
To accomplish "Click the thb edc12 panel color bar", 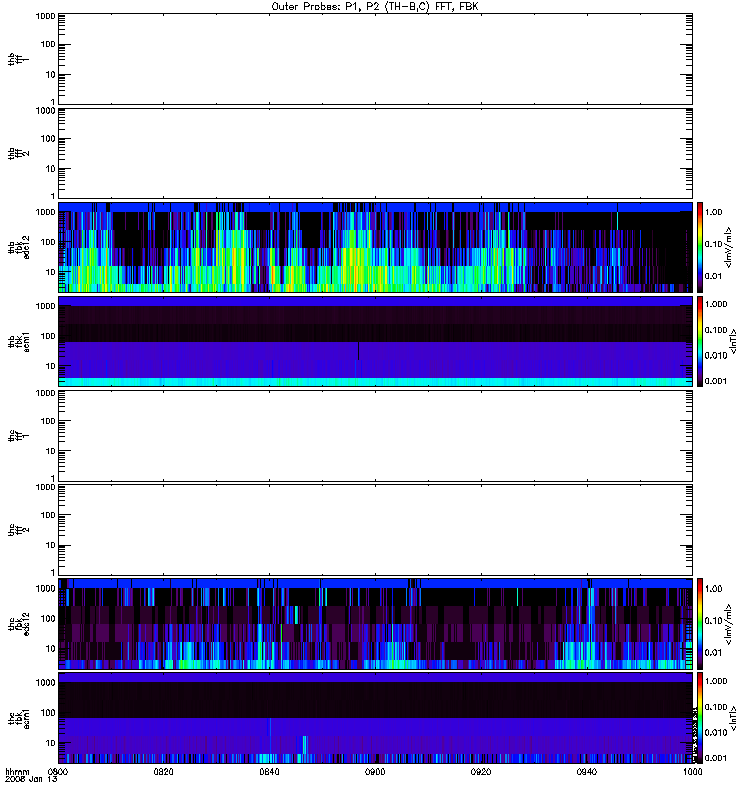I will click(700, 247).
